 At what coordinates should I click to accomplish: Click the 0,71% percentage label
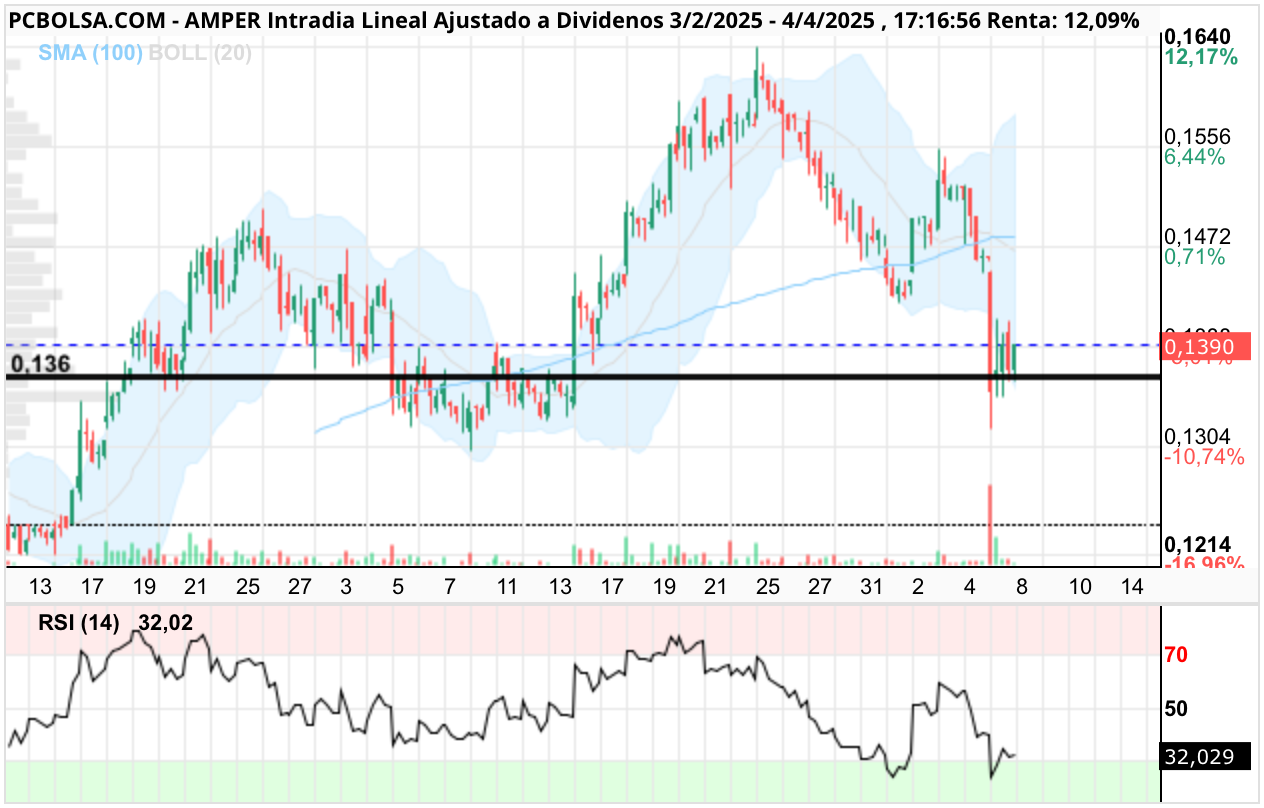(x=1195, y=257)
